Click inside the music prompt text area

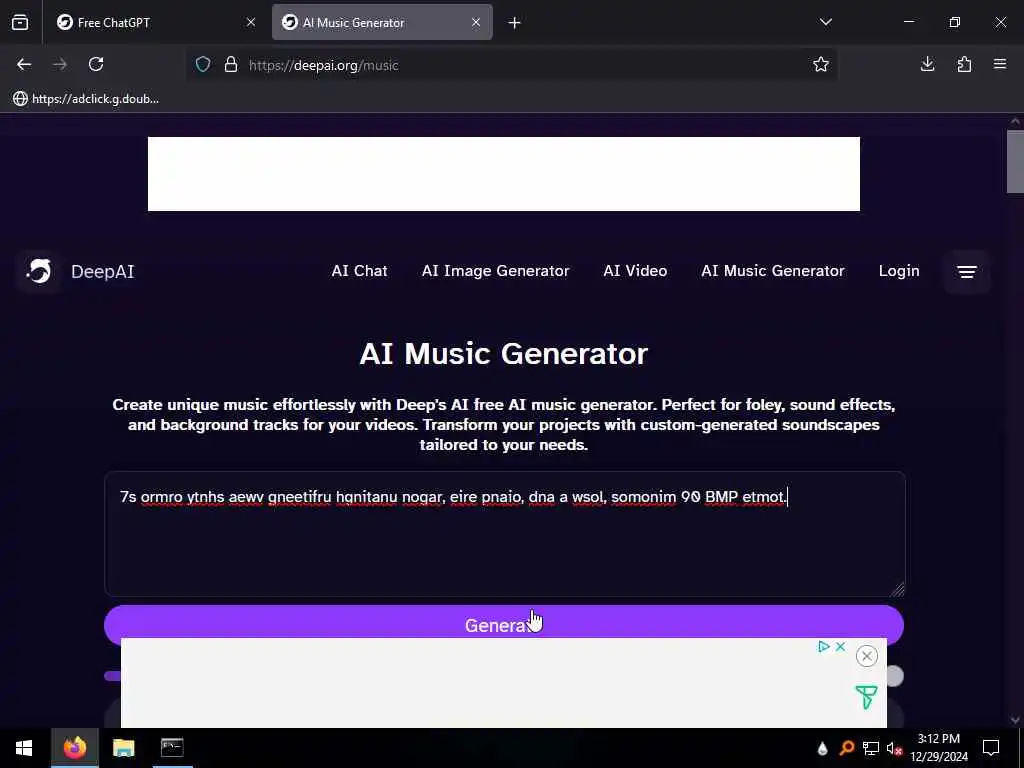(504, 534)
